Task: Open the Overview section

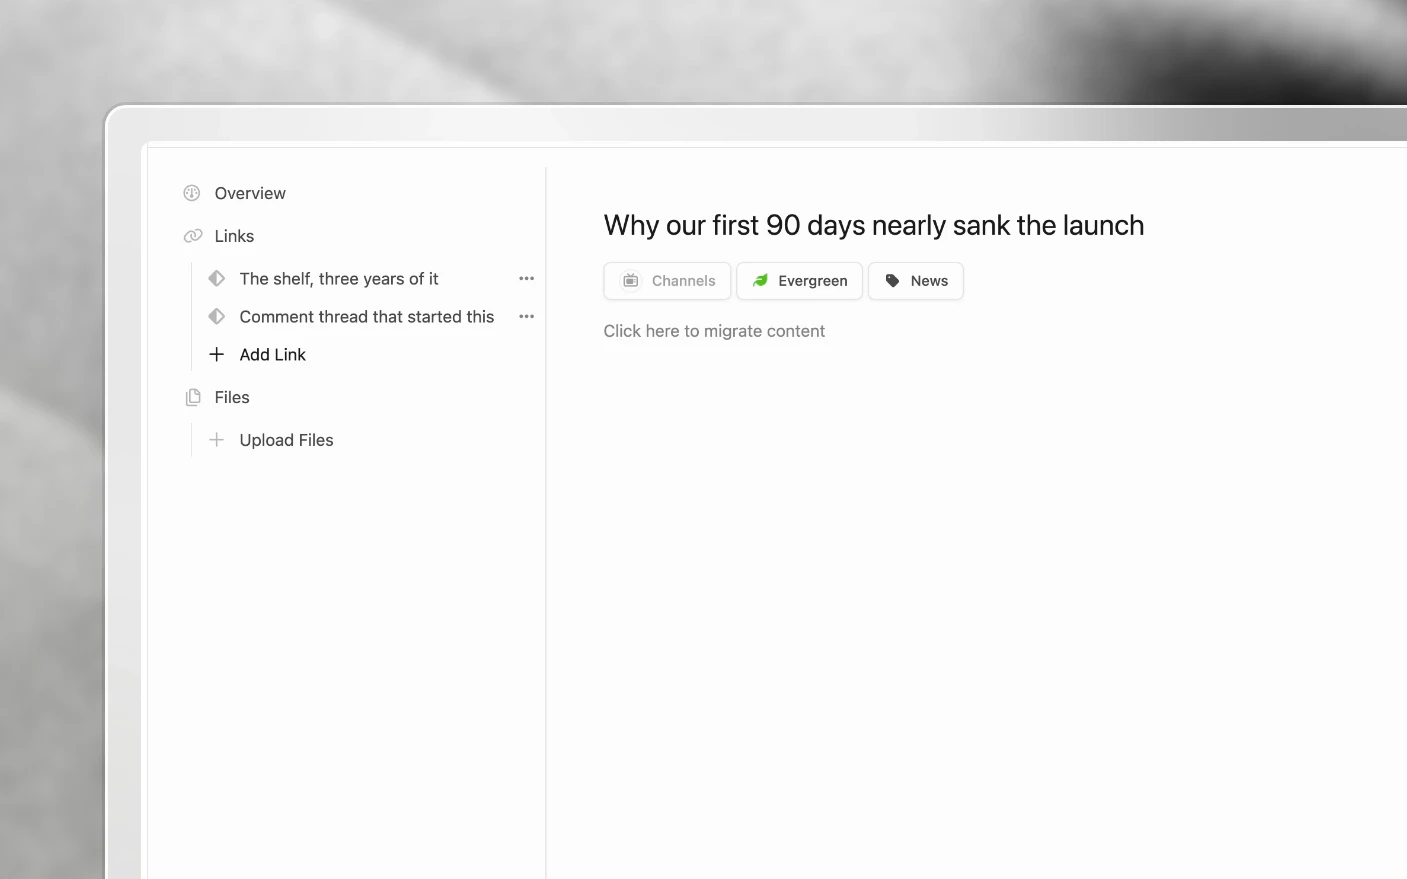Action: click(x=250, y=193)
